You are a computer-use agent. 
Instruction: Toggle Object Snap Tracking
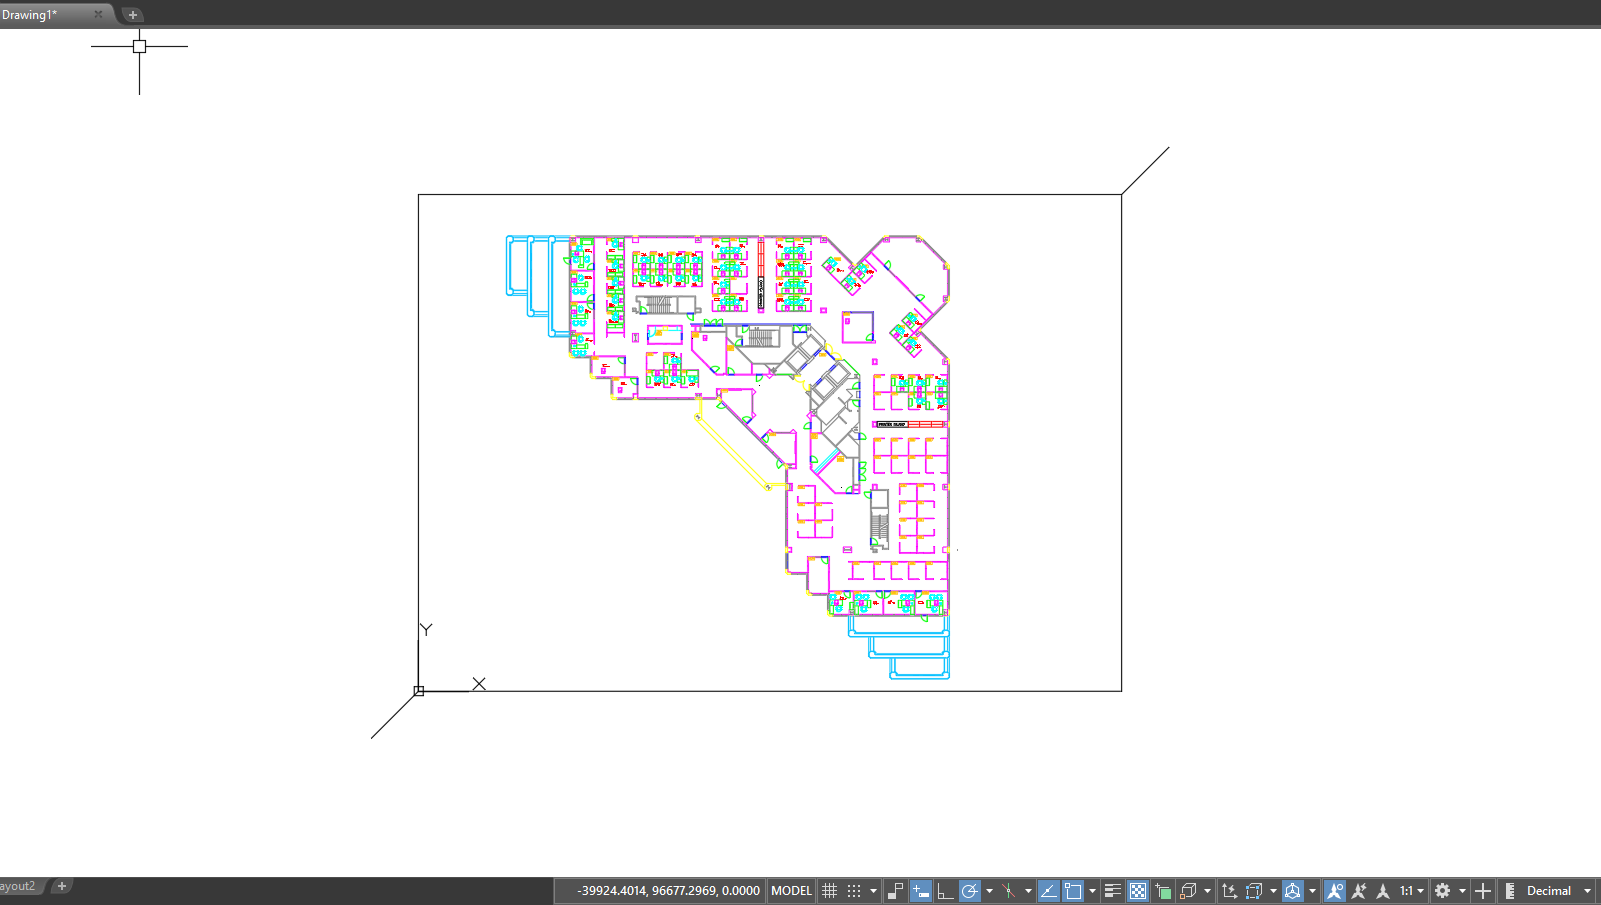click(x=1048, y=890)
